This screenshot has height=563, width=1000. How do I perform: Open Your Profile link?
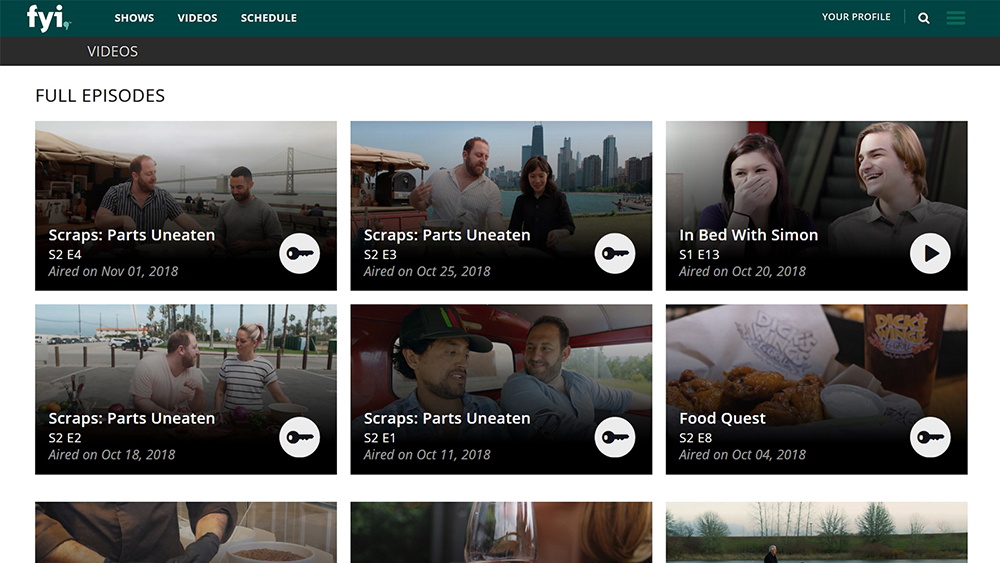tap(855, 17)
